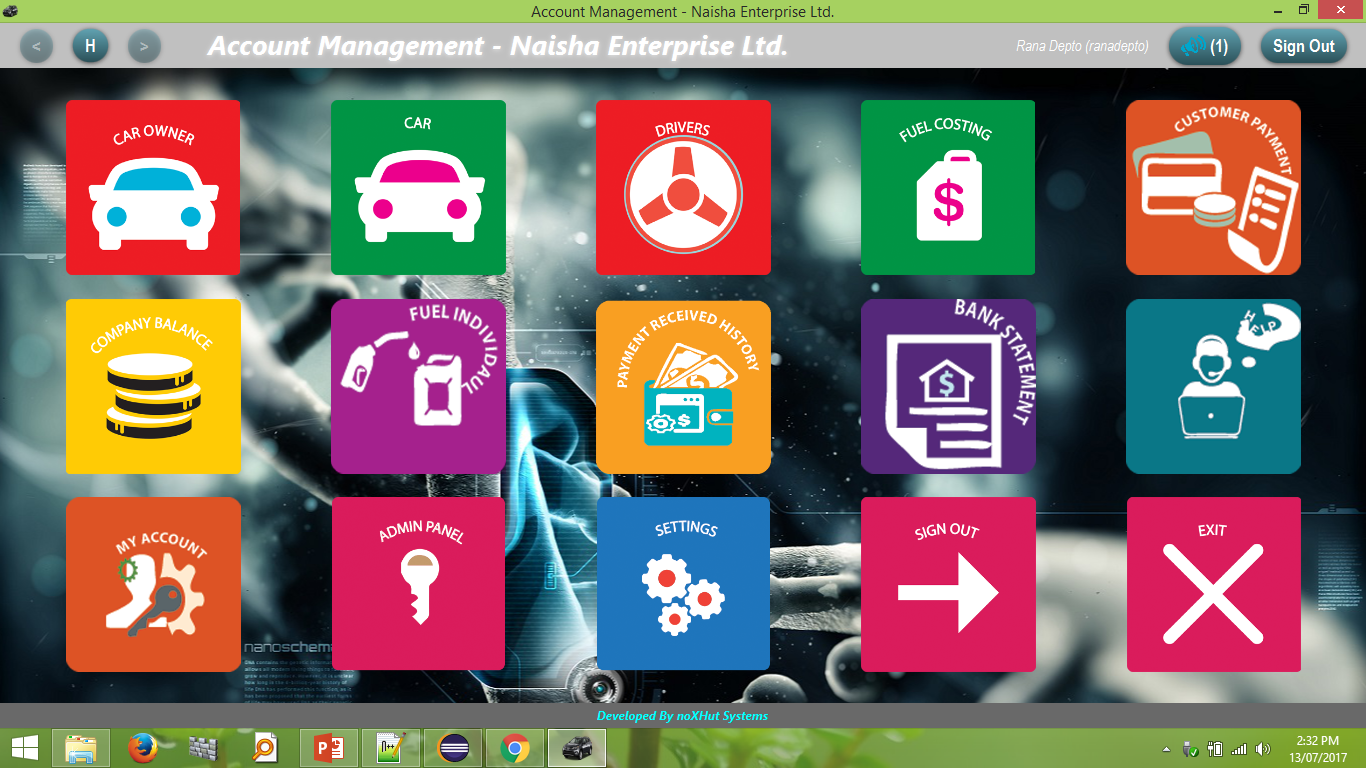Open Notepad++ from the taskbar
The width and height of the screenshot is (1366, 768).
[390, 748]
